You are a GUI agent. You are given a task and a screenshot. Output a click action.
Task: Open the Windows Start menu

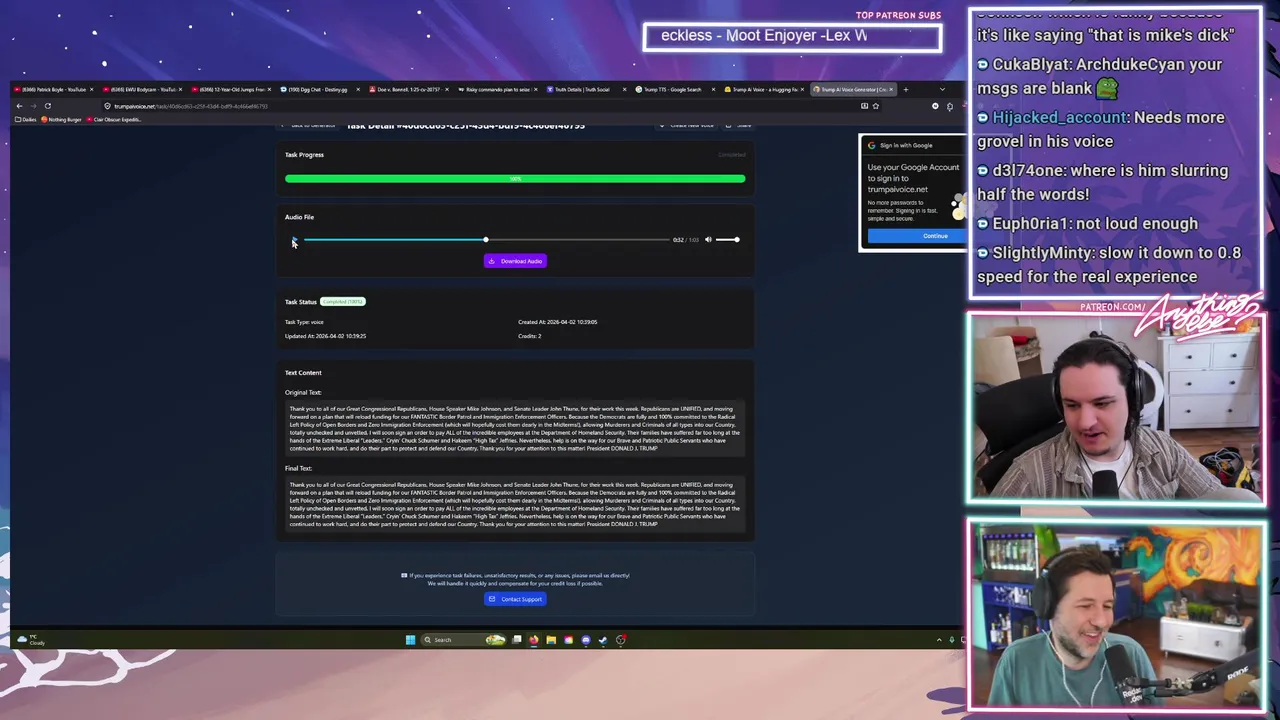point(410,640)
